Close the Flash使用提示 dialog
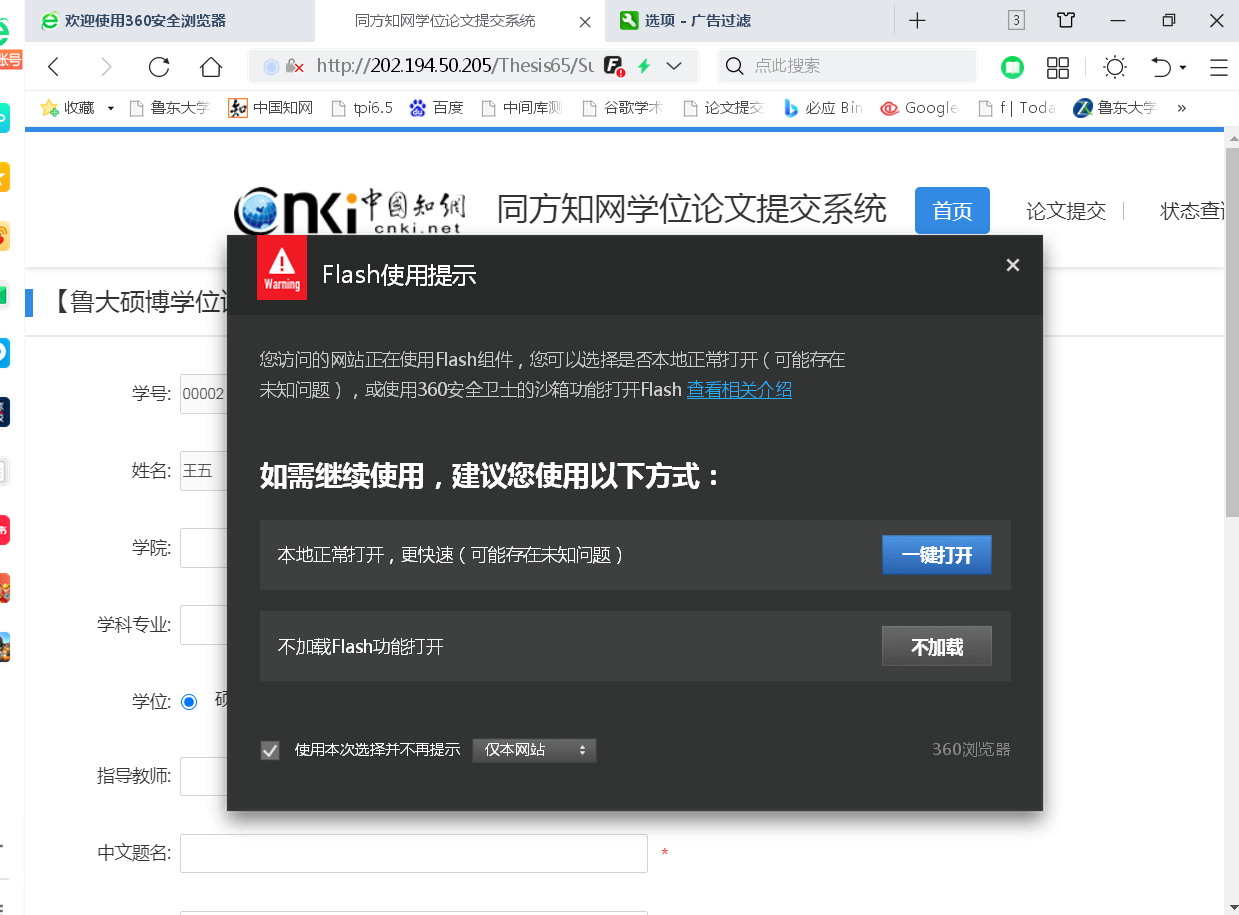The image size is (1239, 915). pyautogui.click(x=1013, y=265)
